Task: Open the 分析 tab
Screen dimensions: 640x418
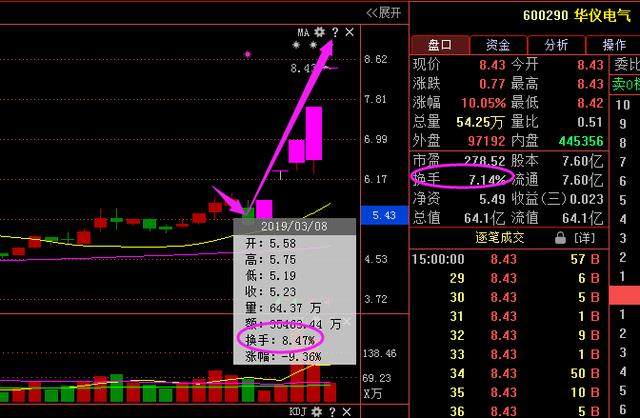Action: point(556,45)
